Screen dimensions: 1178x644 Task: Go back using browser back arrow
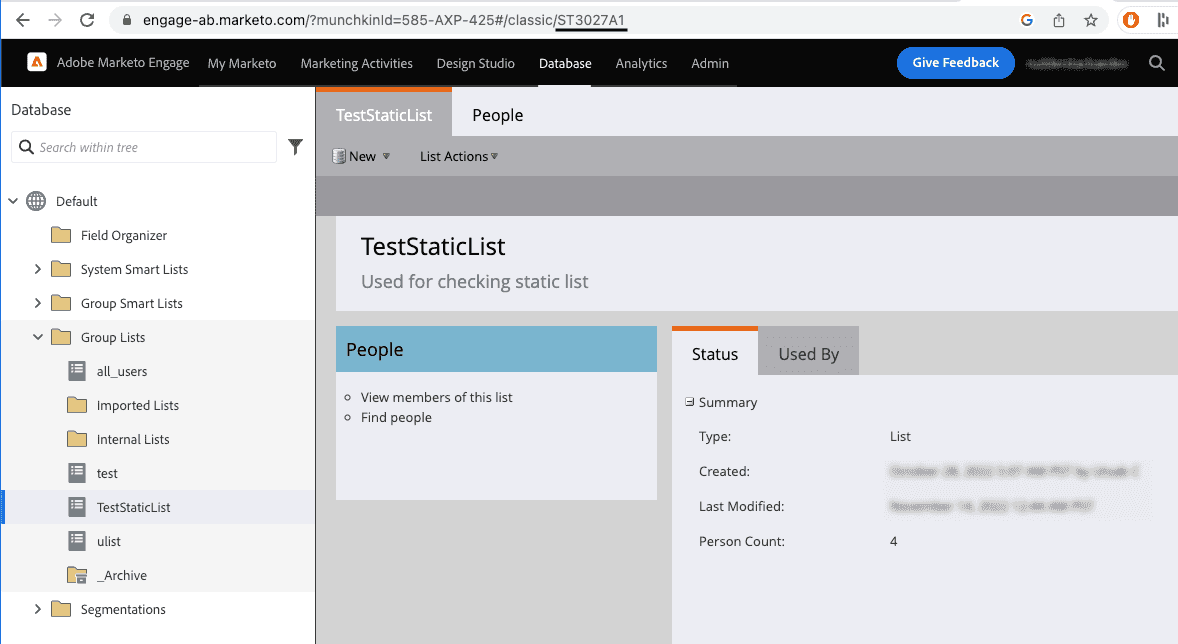tap(23, 20)
